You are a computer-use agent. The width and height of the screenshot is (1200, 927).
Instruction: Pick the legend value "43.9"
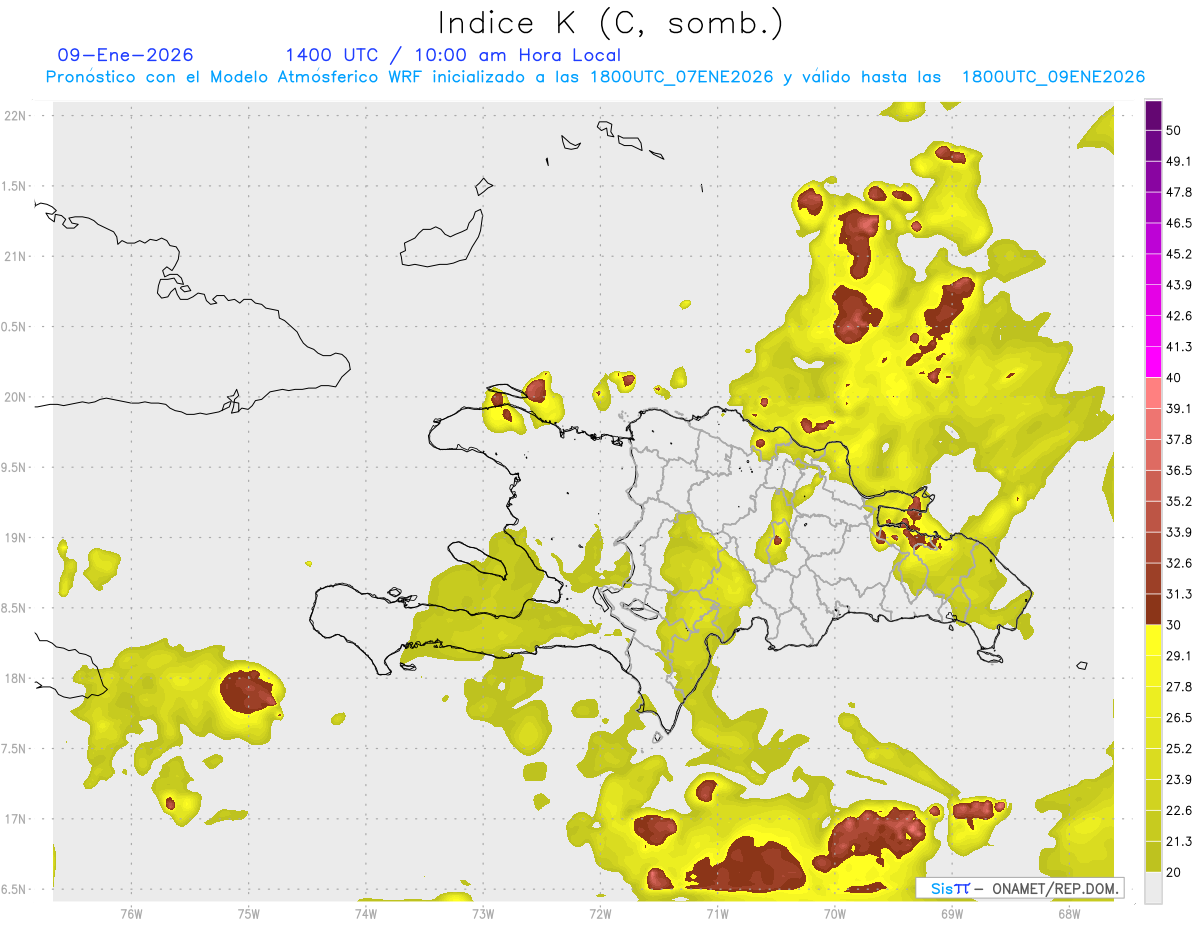pos(1179,285)
